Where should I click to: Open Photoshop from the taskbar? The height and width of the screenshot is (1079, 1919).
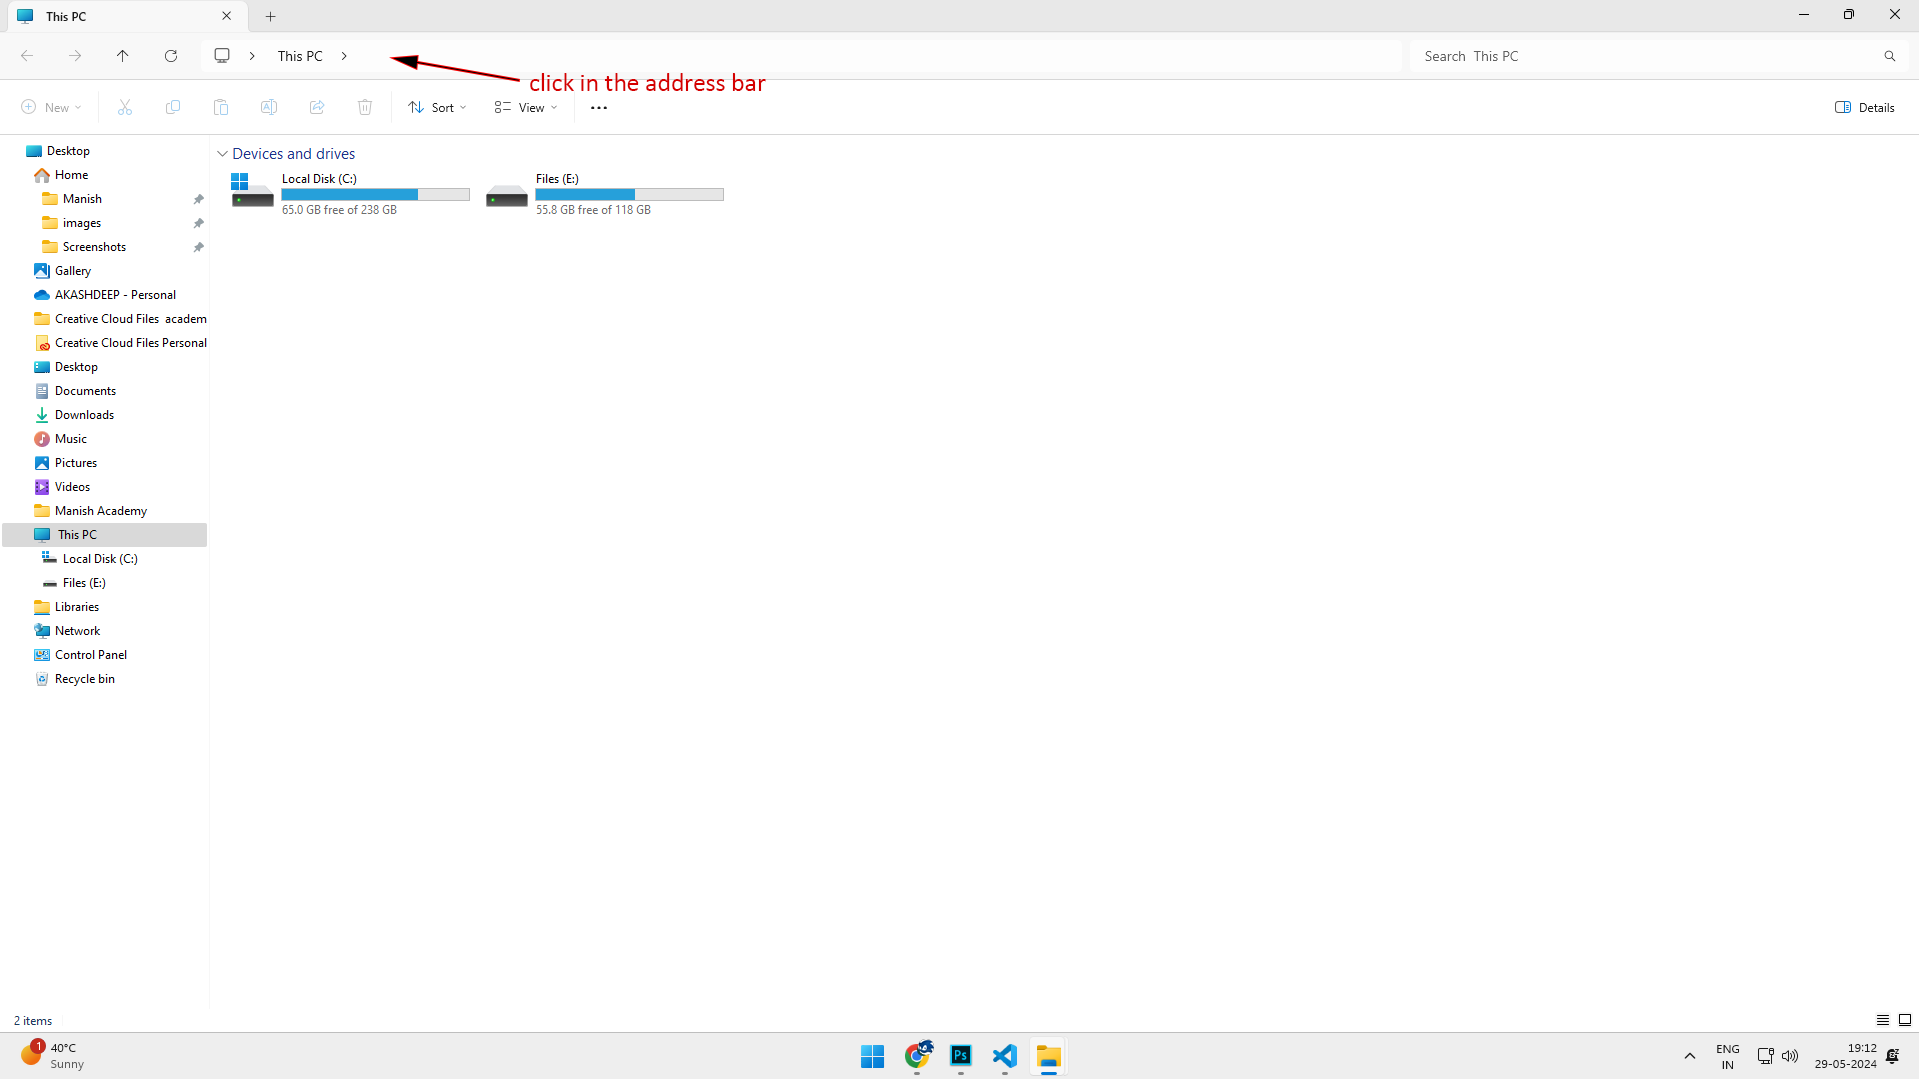961,1056
